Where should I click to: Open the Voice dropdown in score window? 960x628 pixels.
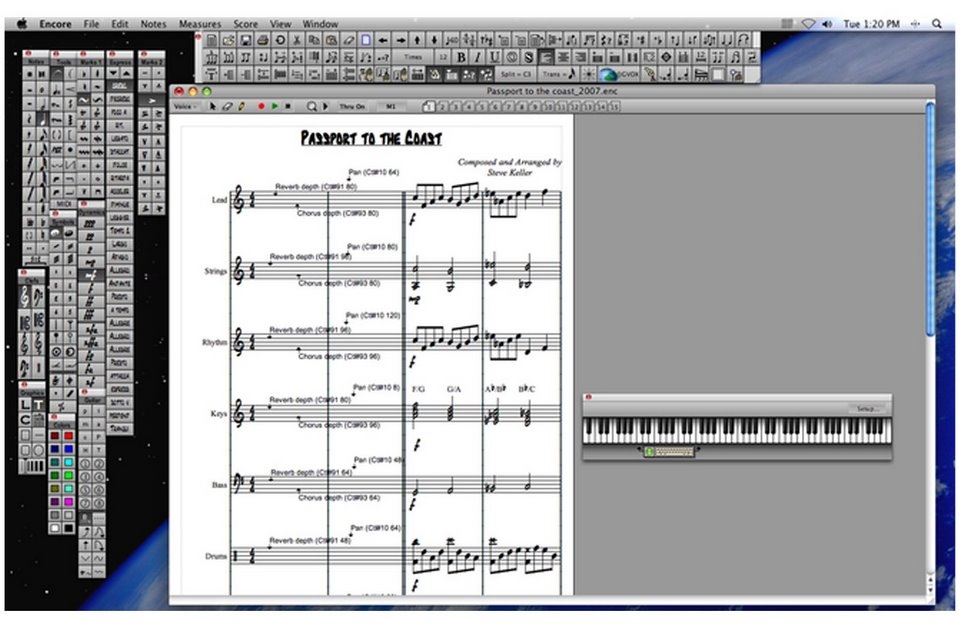185,107
